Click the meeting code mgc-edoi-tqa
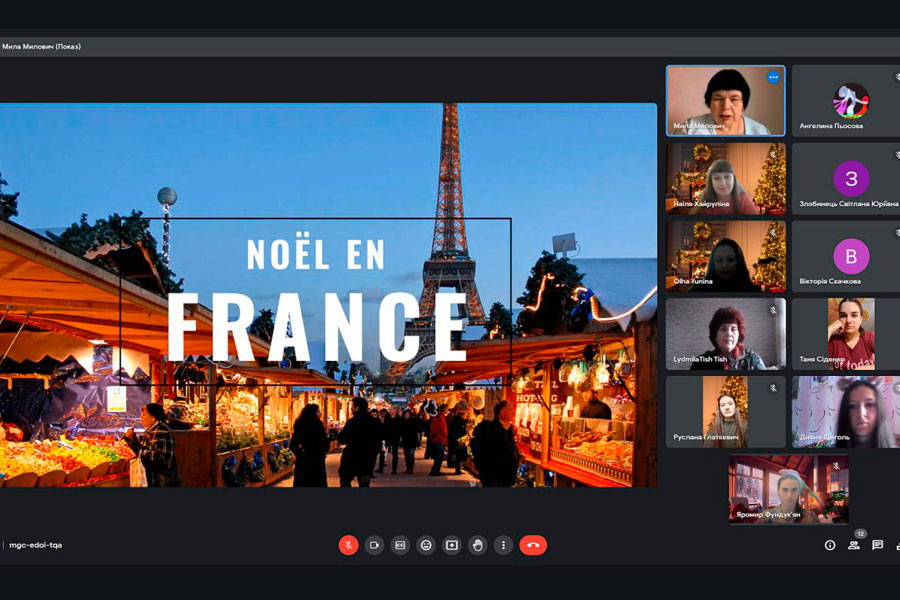The image size is (900, 600). (x=36, y=545)
